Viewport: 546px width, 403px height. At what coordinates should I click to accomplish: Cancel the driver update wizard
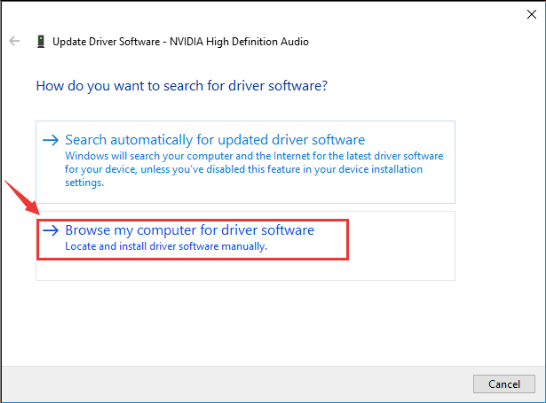504,384
